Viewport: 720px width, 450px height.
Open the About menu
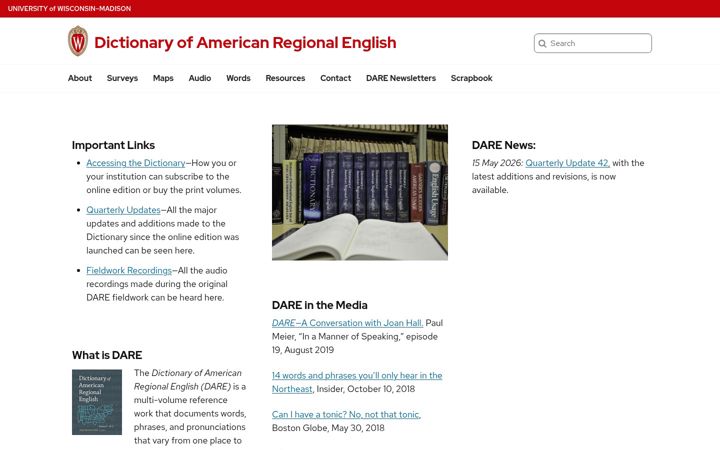pyautogui.click(x=80, y=78)
